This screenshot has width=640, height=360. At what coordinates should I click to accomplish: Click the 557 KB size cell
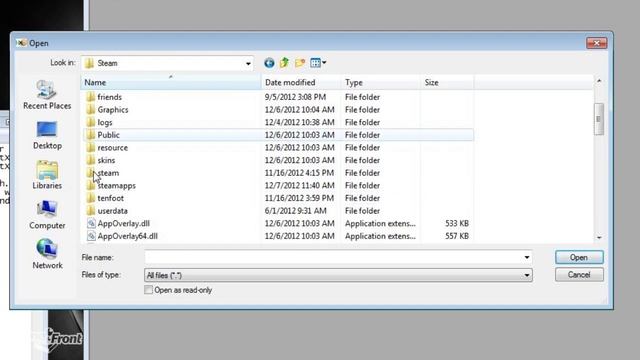point(457,236)
